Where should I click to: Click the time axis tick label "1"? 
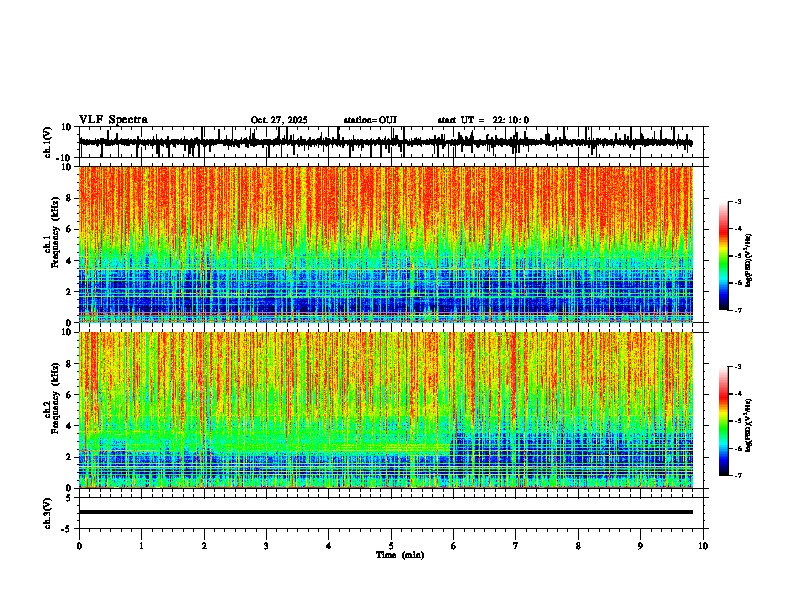(x=141, y=546)
